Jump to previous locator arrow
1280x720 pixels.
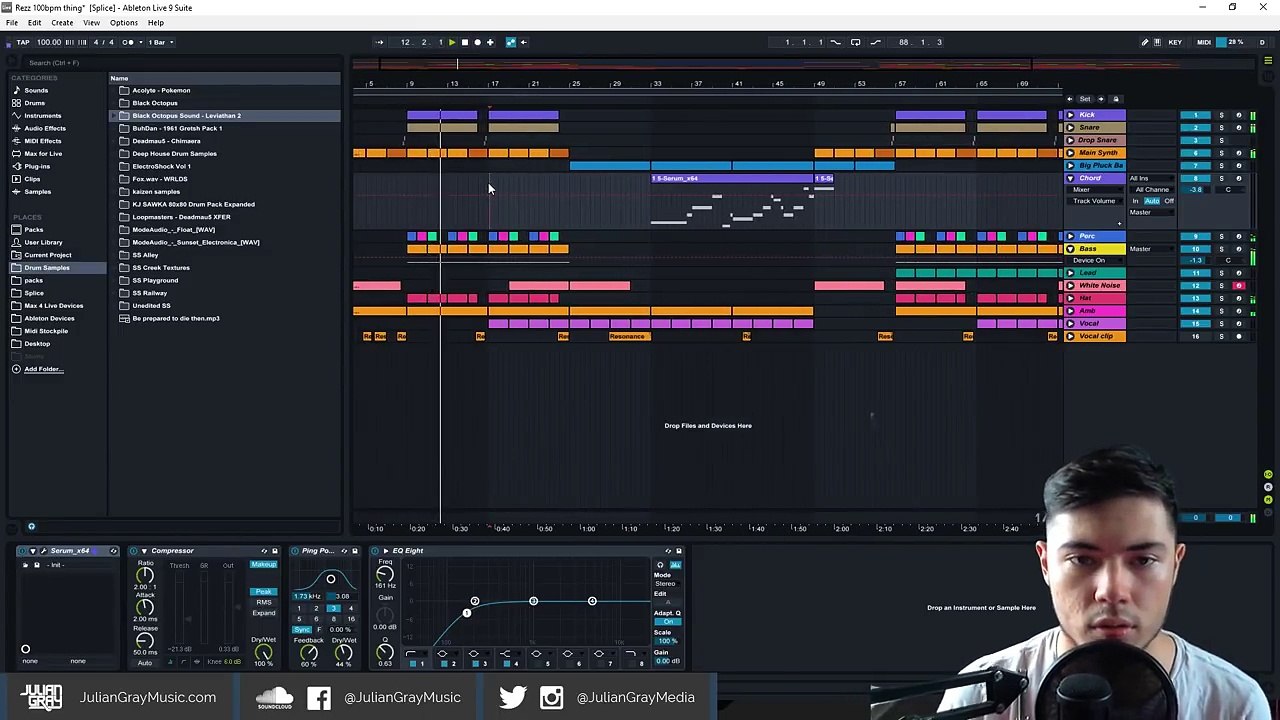(1070, 99)
